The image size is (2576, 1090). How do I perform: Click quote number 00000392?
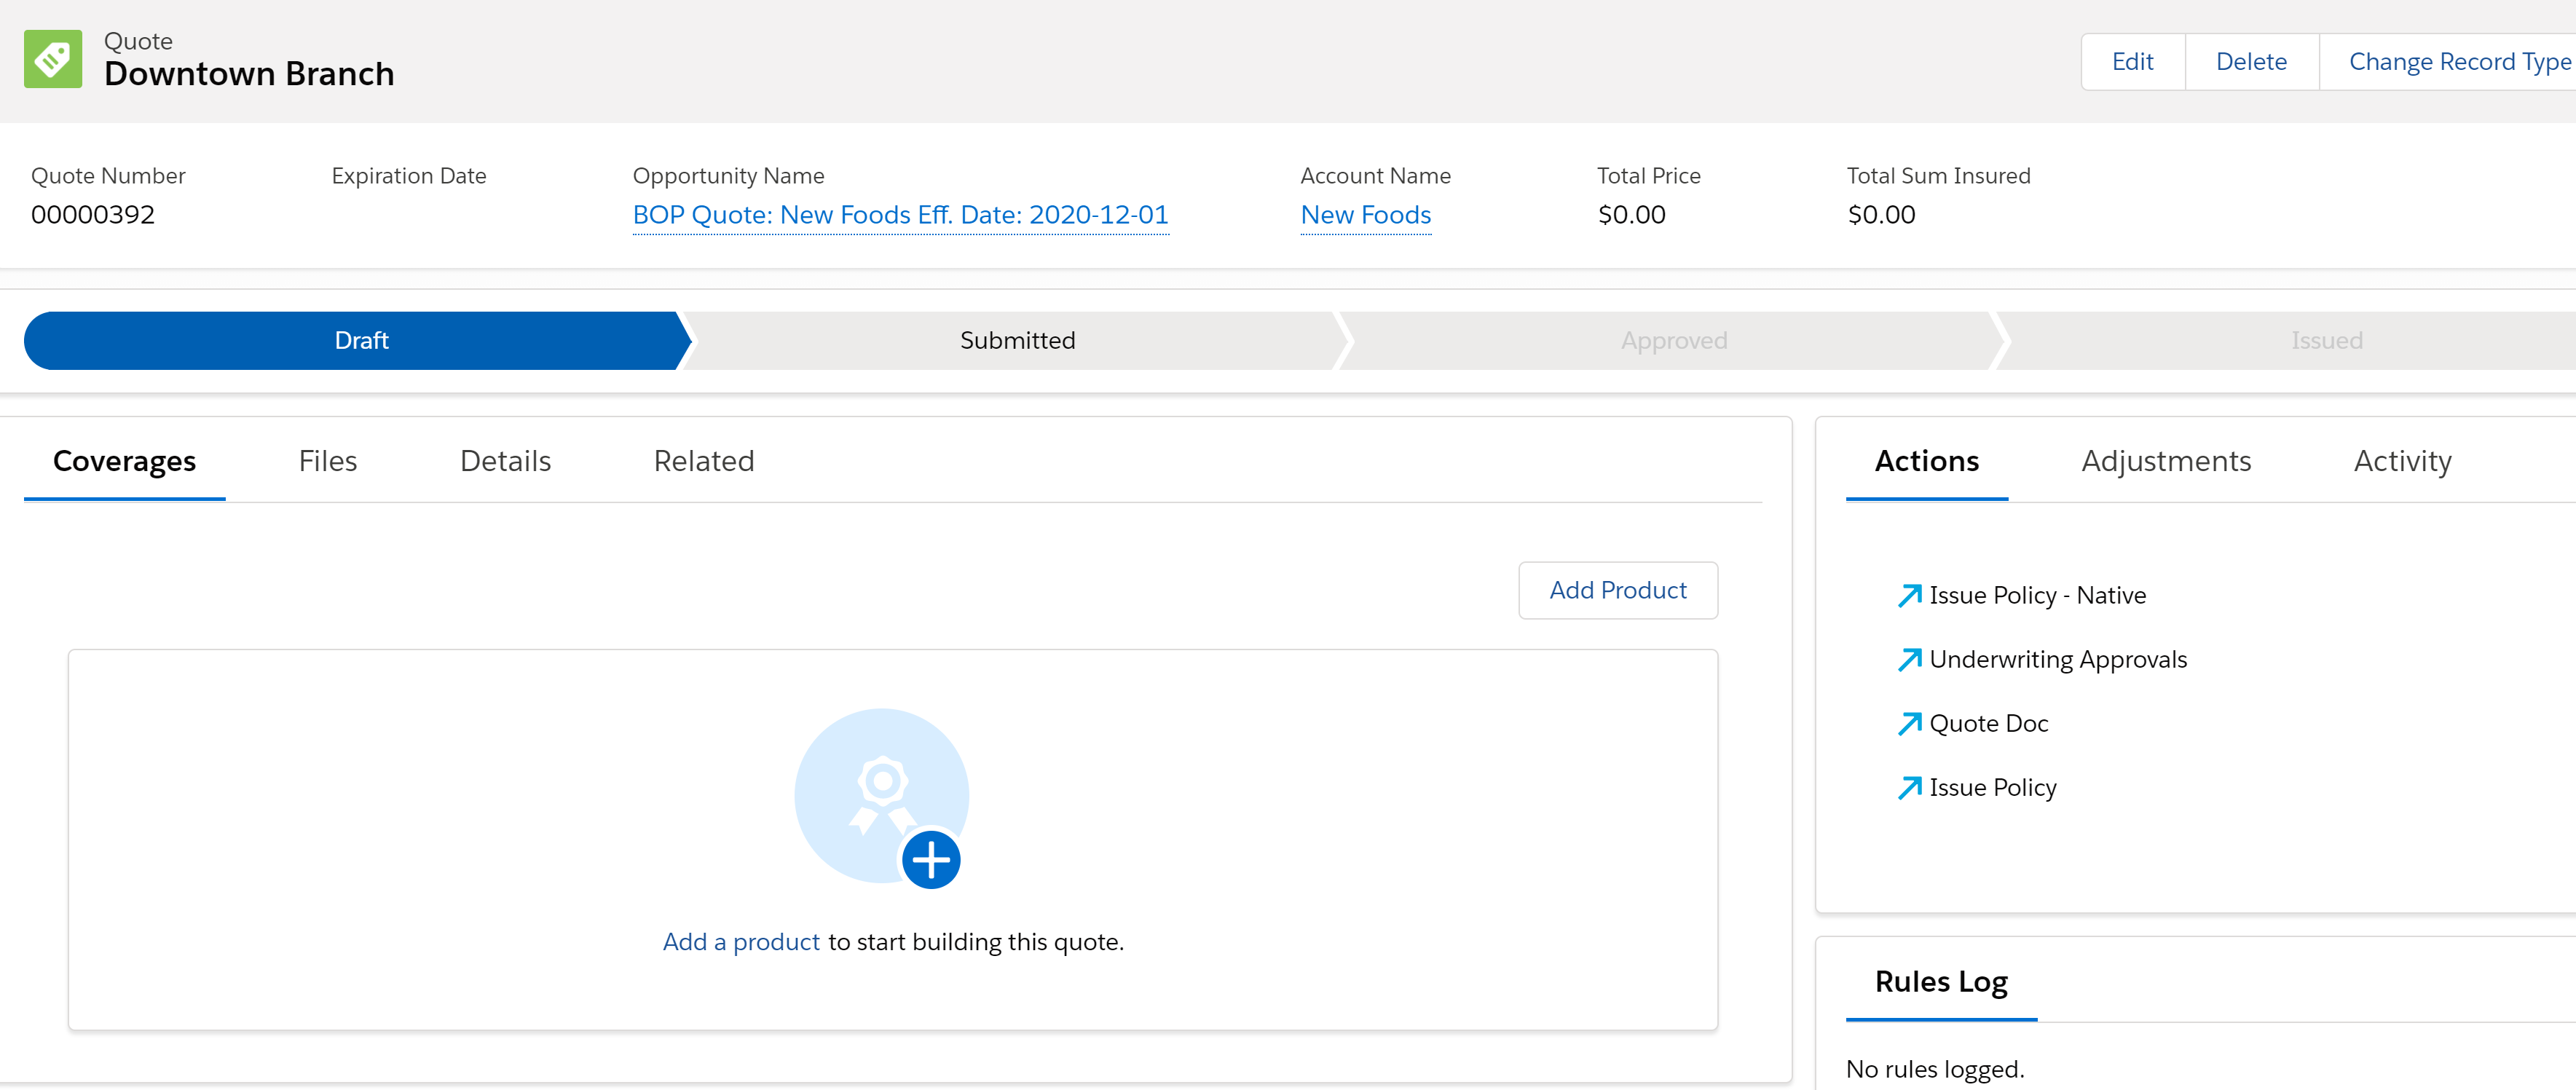[92, 215]
